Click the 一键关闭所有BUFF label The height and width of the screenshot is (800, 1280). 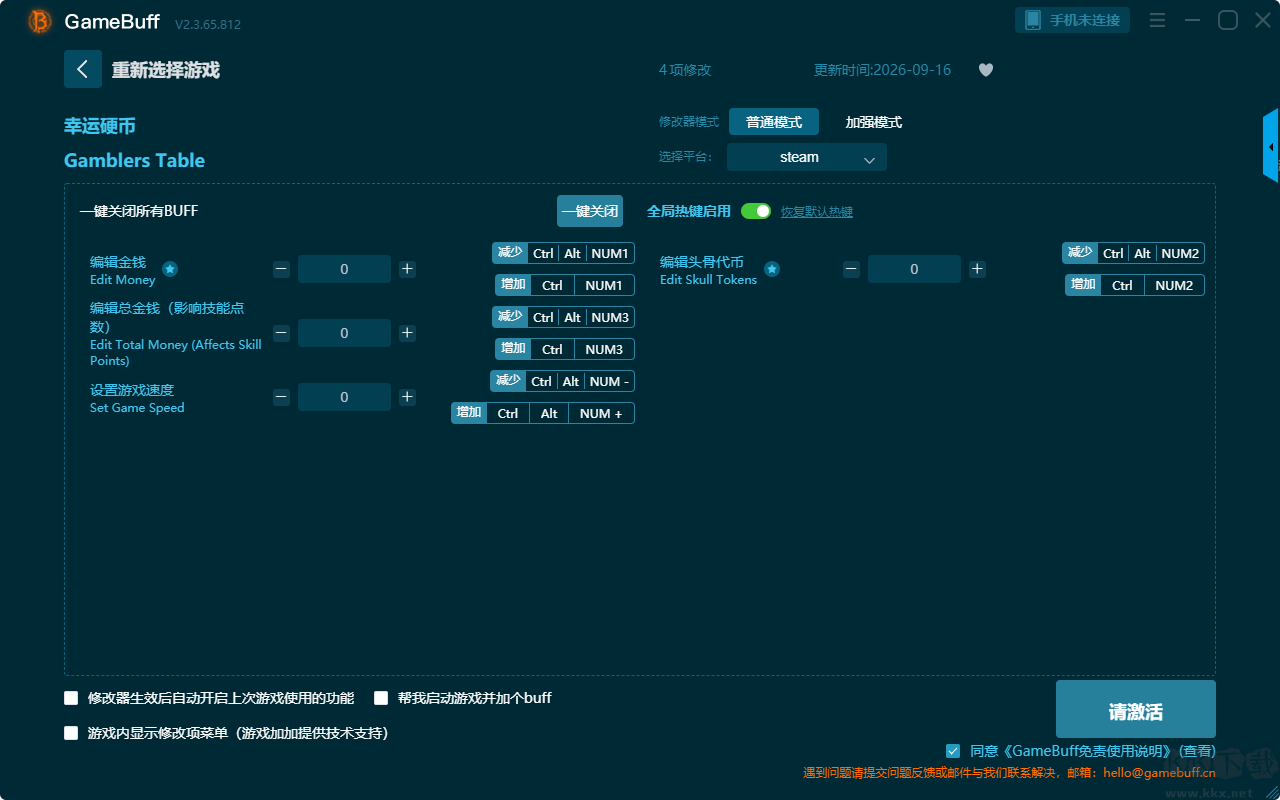coord(139,211)
